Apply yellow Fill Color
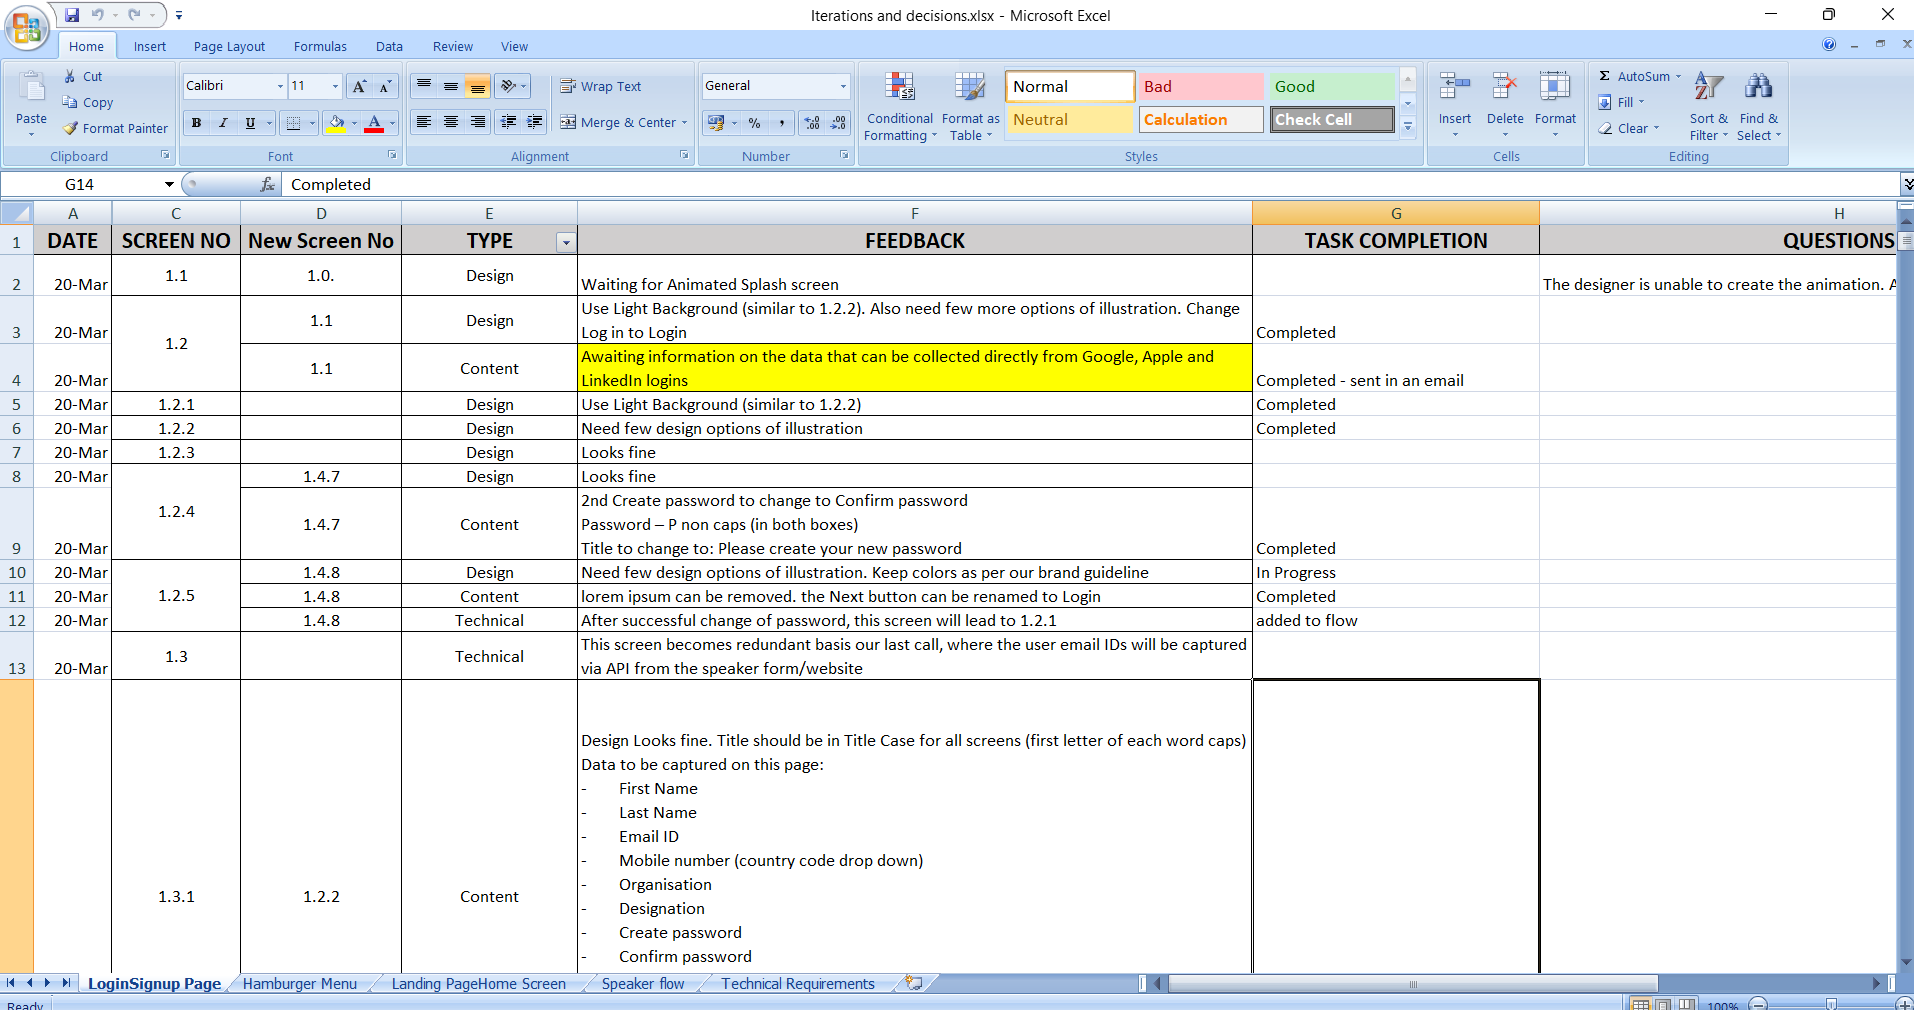The height and width of the screenshot is (1010, 1914). click(x=336, y=122)
